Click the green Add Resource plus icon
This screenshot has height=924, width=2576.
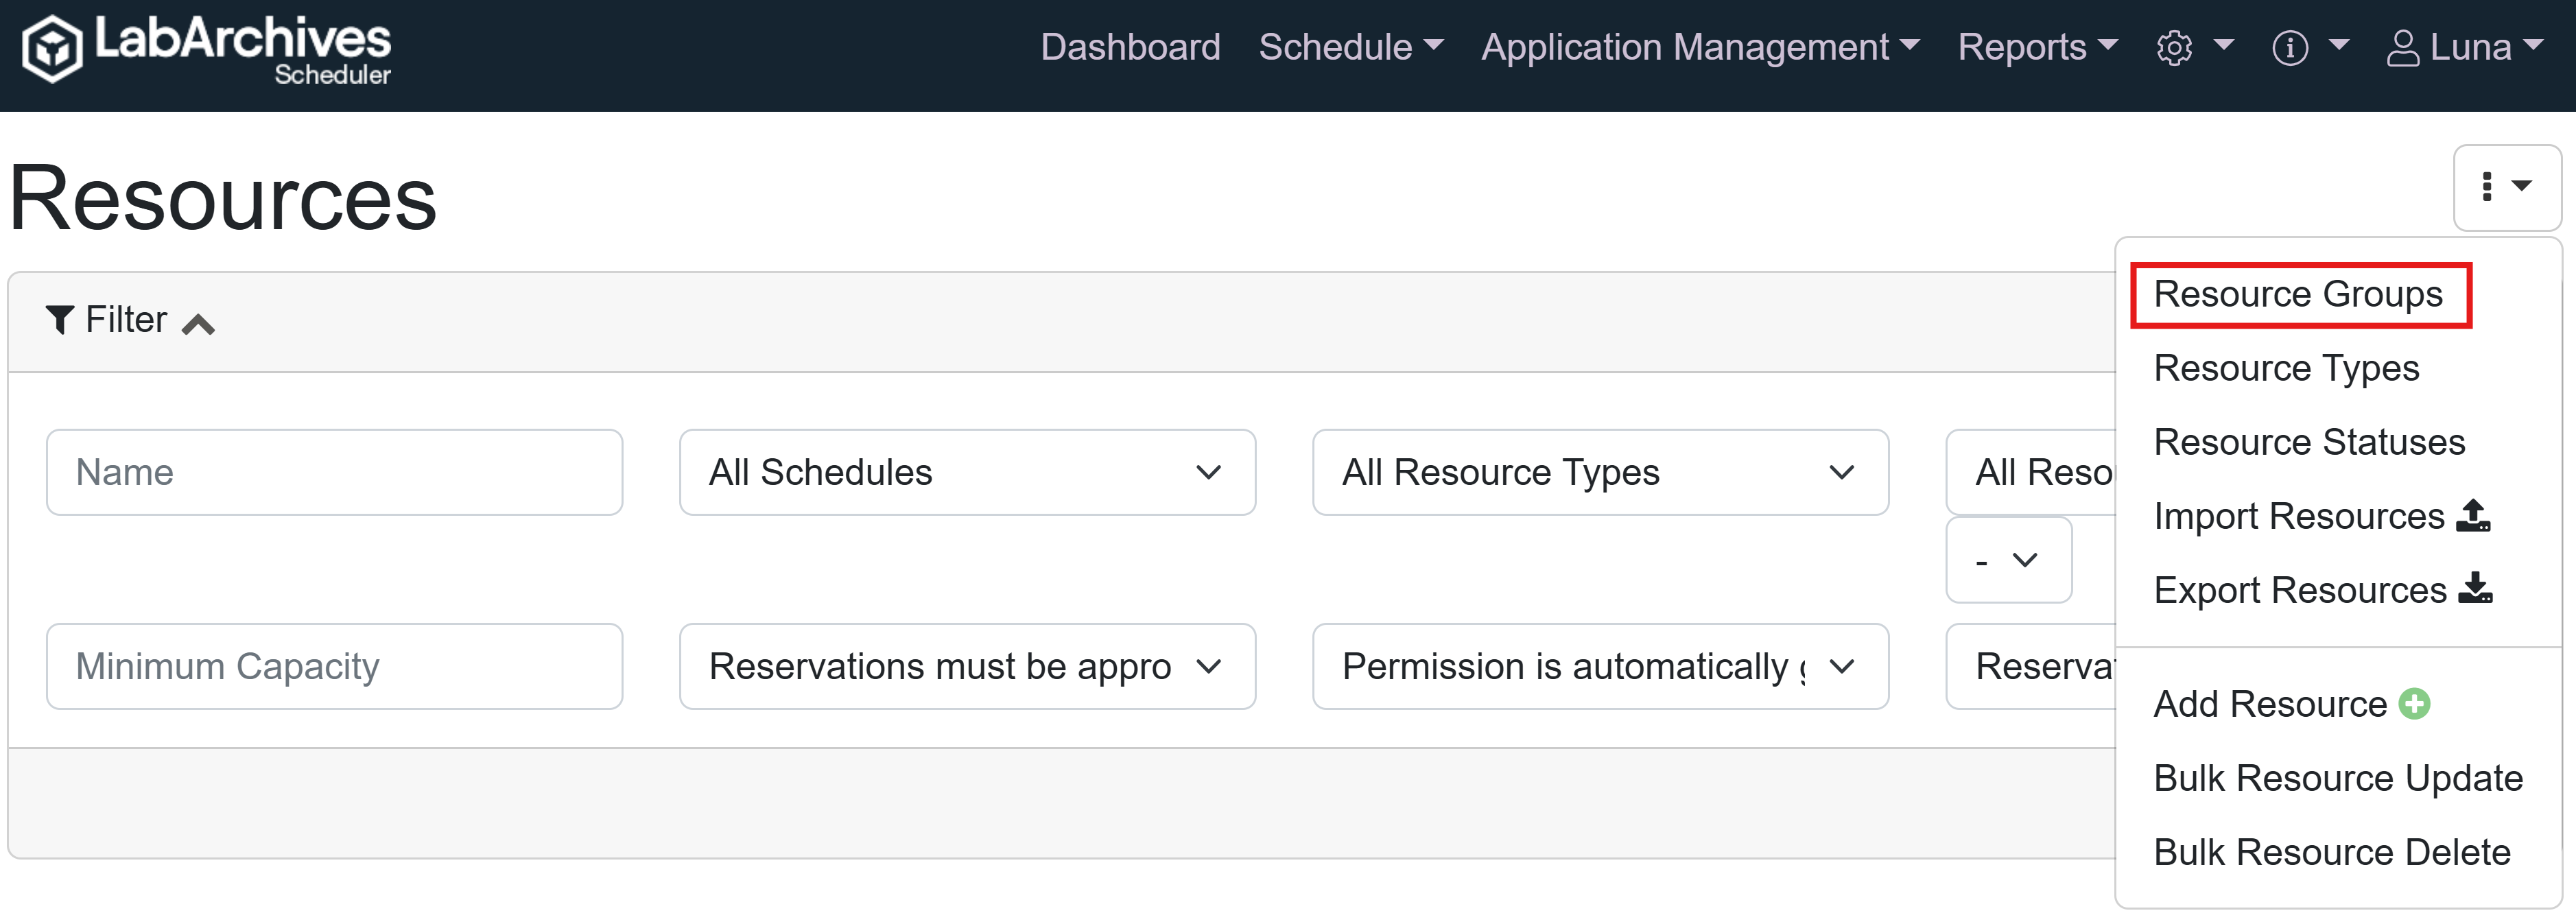coord(2414,704)
